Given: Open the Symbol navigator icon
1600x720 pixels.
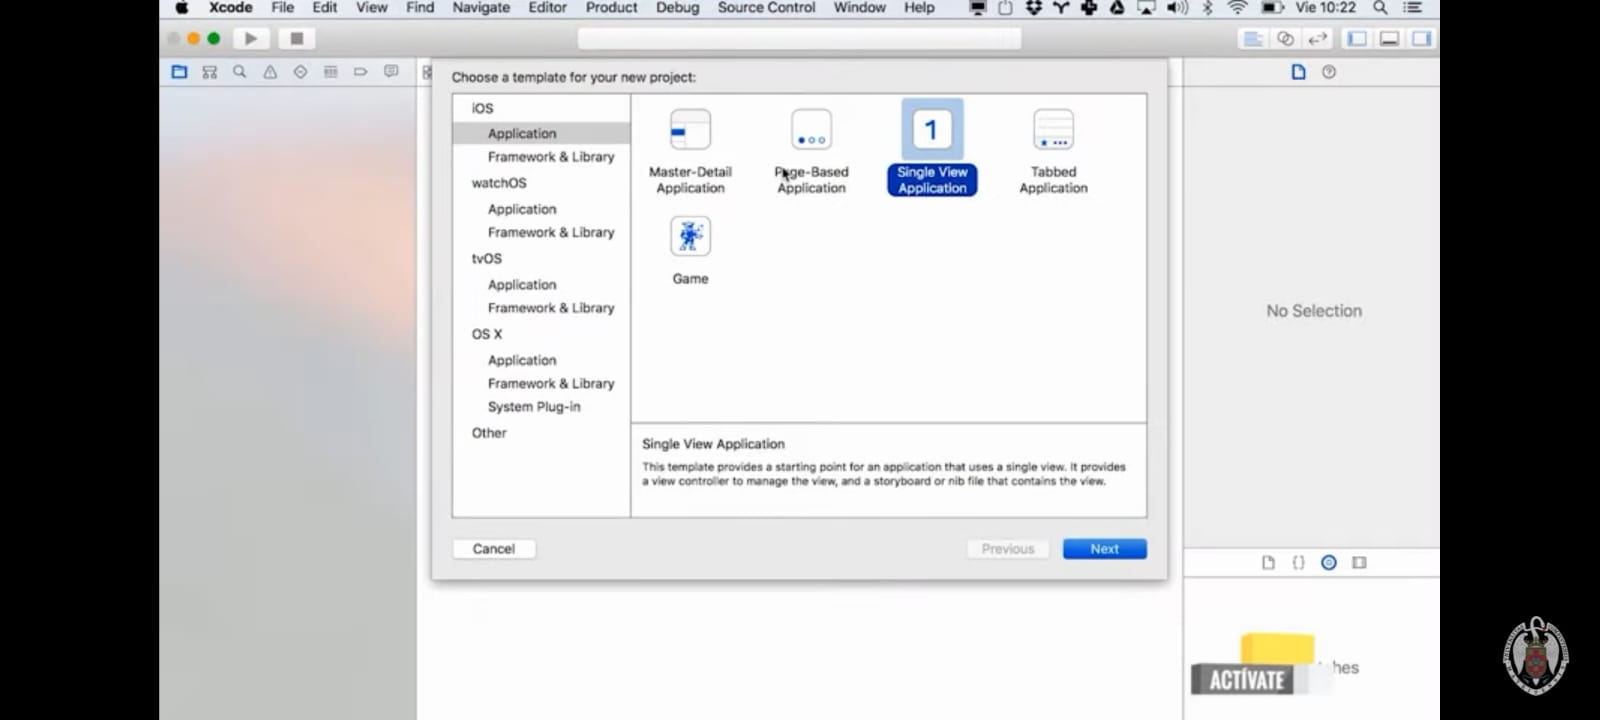Looking at the screenshot, I should pos(209,72).
